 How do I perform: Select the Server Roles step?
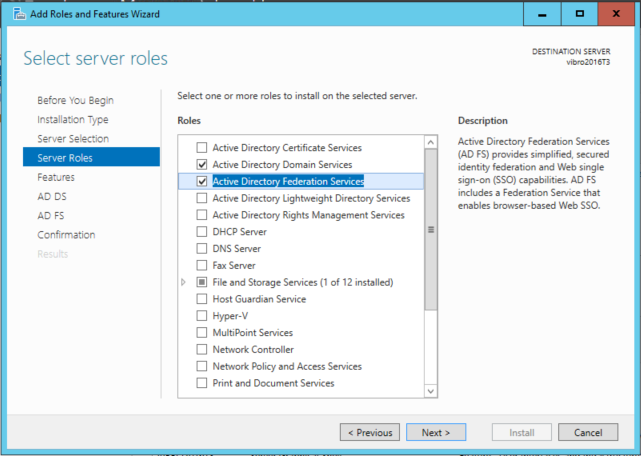pyautogui.click(x=91, y=157)
